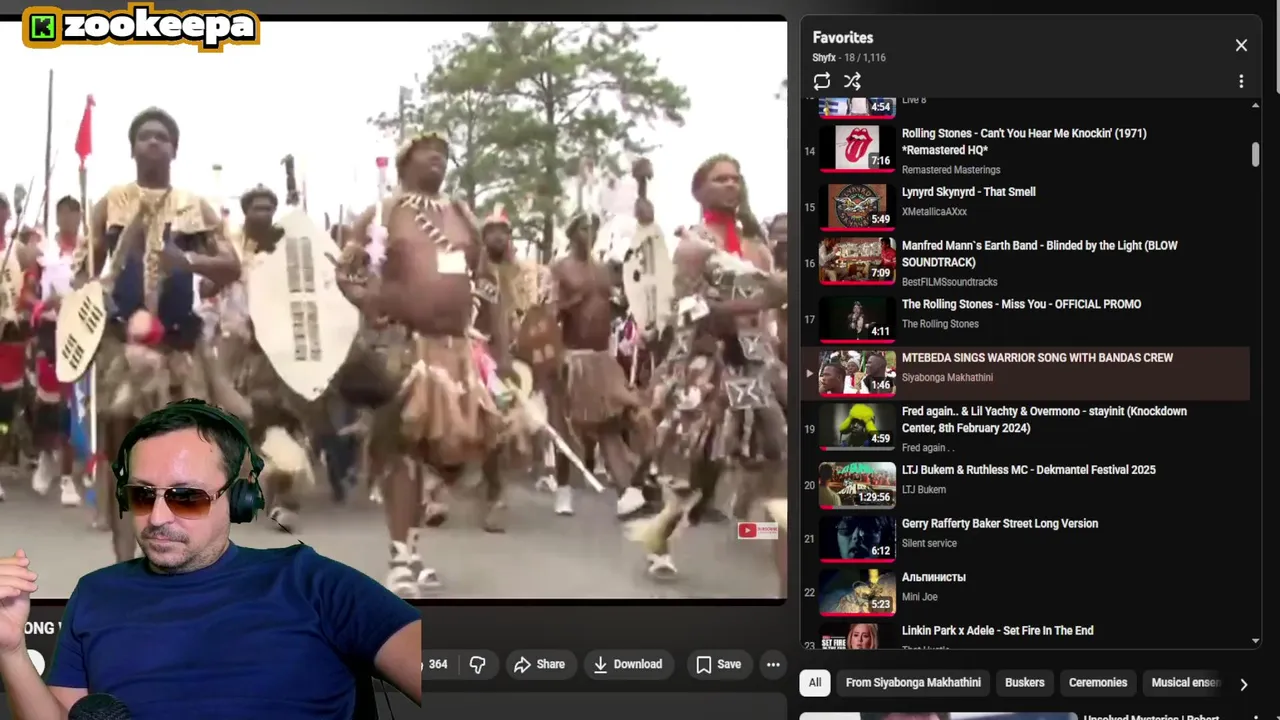Select the Ceremonies filter chip
The width and height of the screenshot is (1280, 720).
(x=1098, y=683)
